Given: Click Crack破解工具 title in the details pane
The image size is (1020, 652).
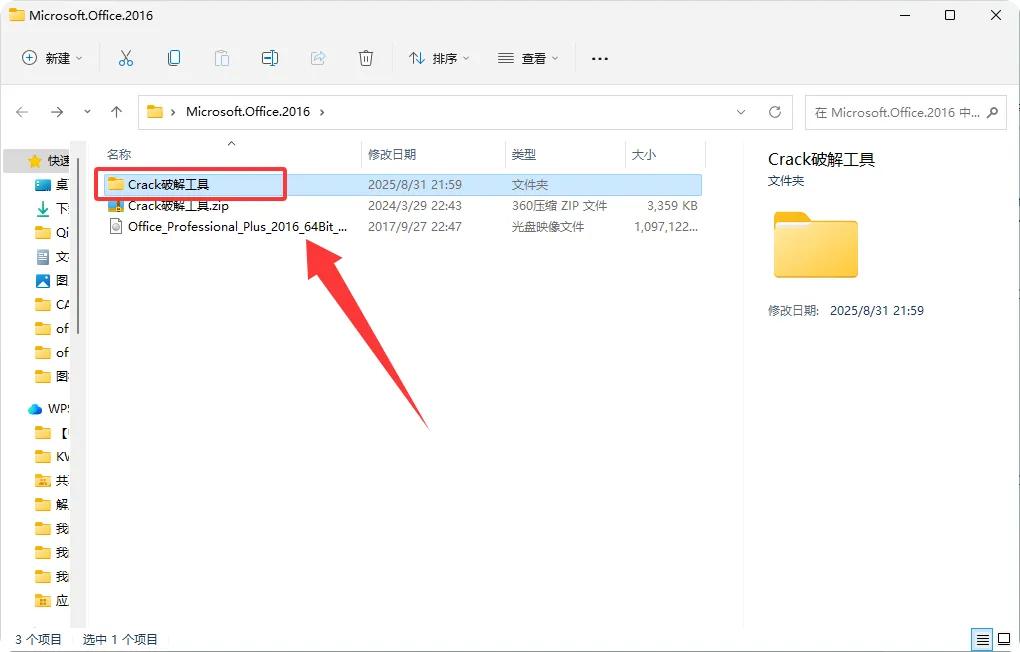Looking at the screenshot, I should (821, 159).
